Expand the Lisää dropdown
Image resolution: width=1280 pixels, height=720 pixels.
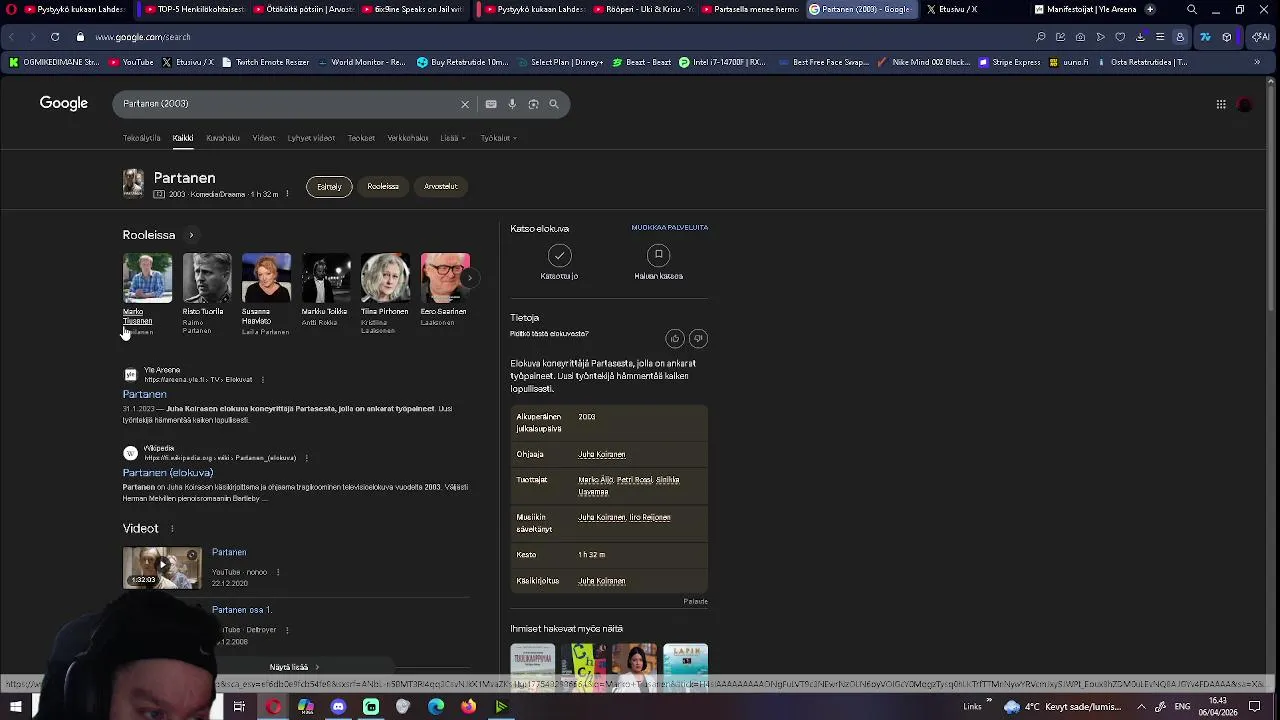[453, 138]
